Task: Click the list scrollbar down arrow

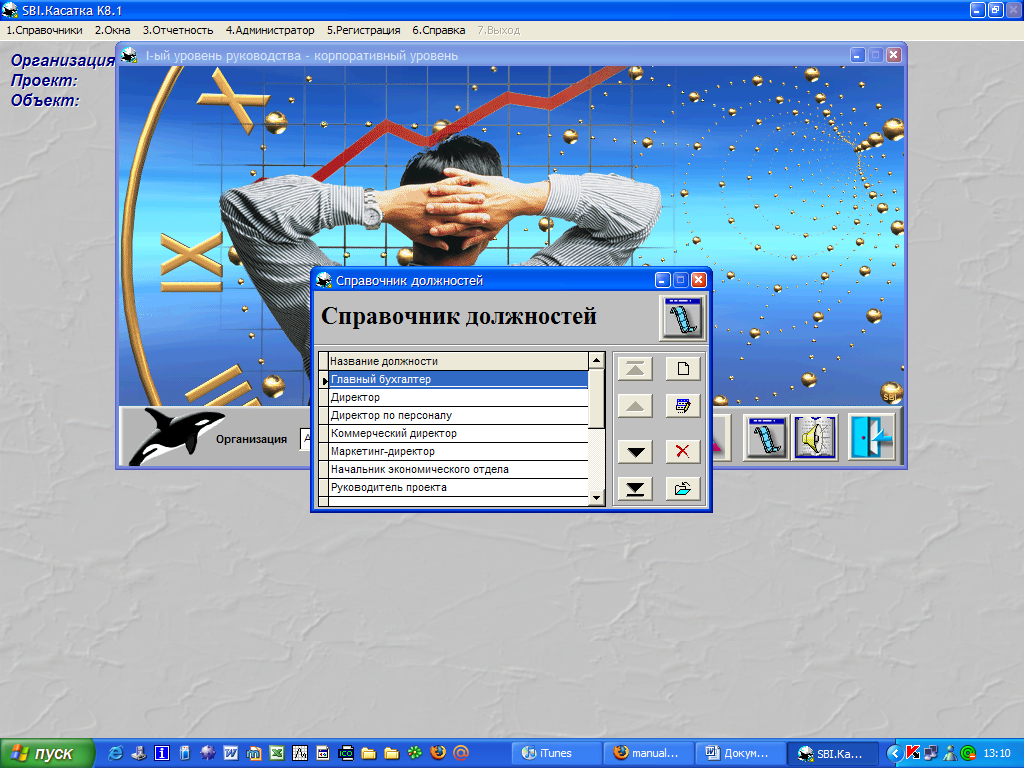Action: [596, 498]
